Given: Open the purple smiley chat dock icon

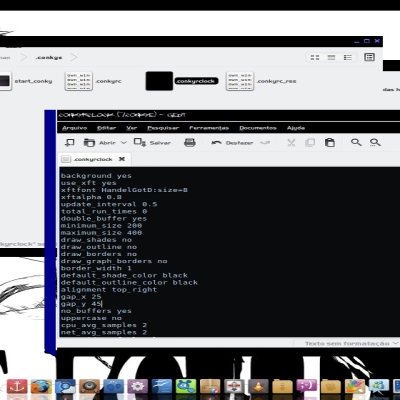Looking at the screenshot, I should (x=306, y=387).
